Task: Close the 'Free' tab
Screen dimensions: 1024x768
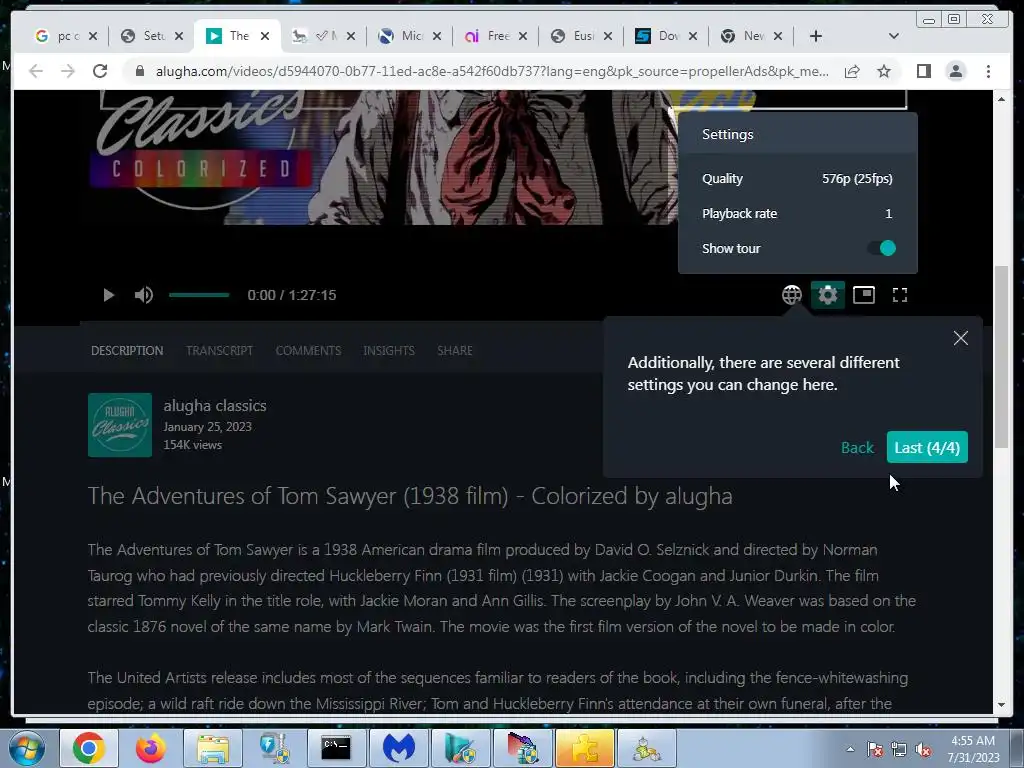Action: [522, 36]
